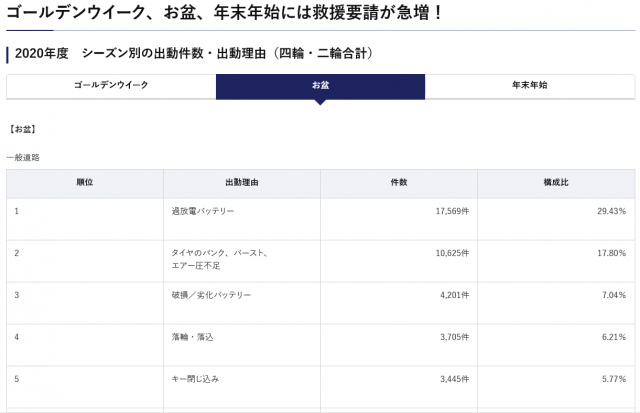
Task: Click the 一般道路 table caption
Action: 23,158
